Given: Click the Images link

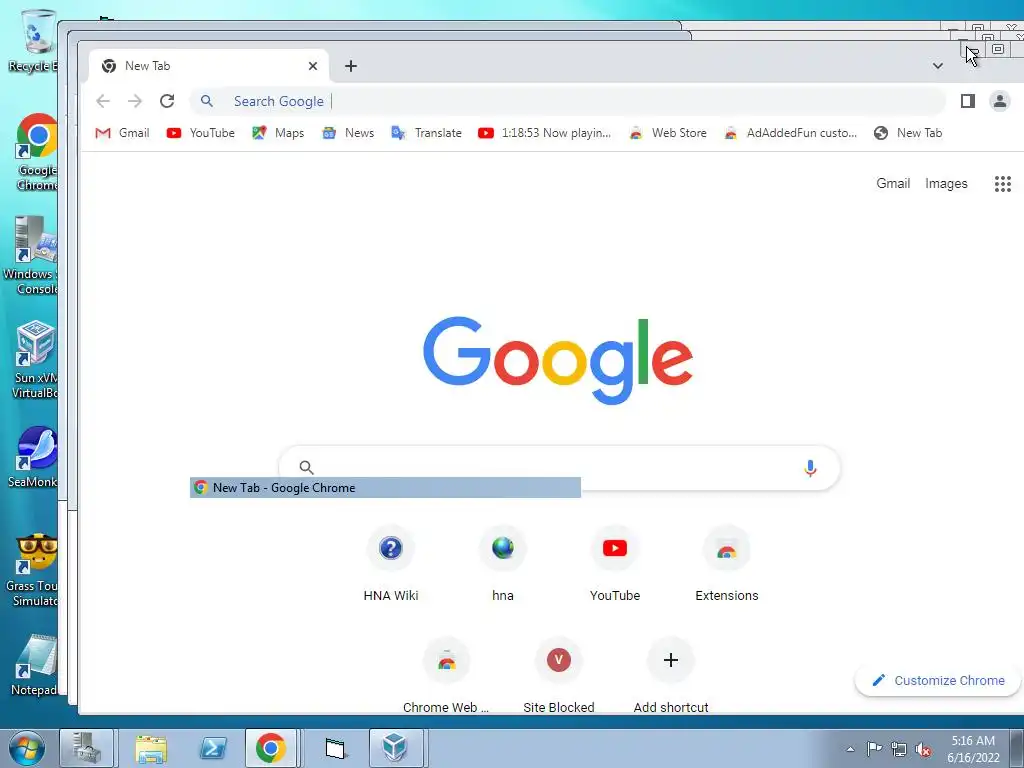Looking at the screenshot, I should tap(946, 184).
